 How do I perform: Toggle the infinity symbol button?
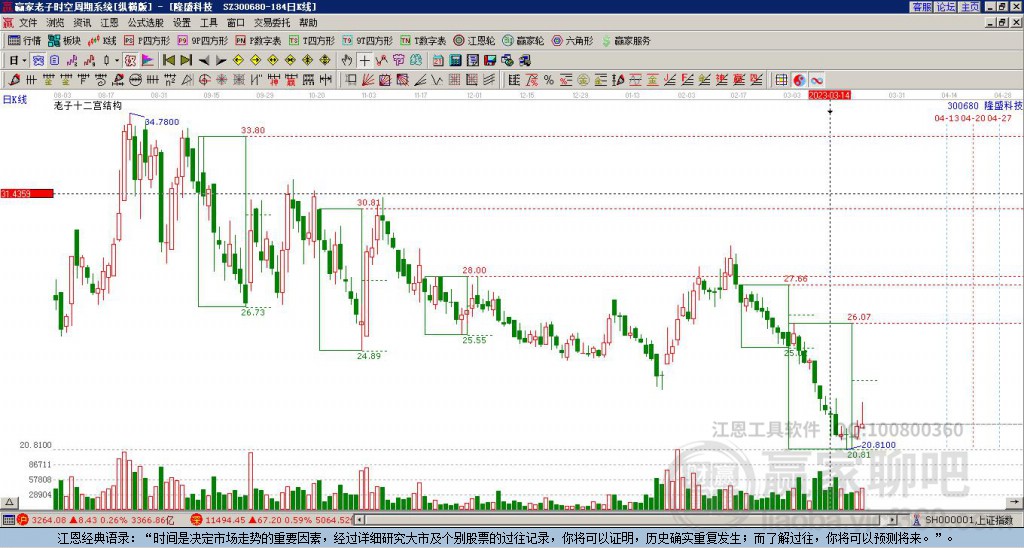click(817, 80)
